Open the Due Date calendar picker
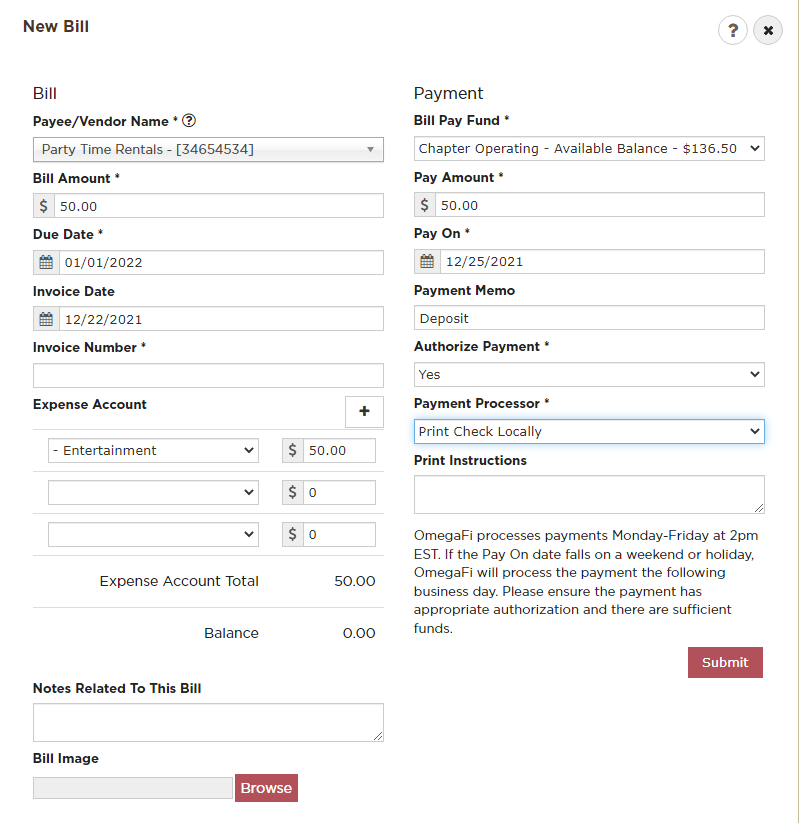The height and width of the screenshot is (823, 799). [45, 262]
